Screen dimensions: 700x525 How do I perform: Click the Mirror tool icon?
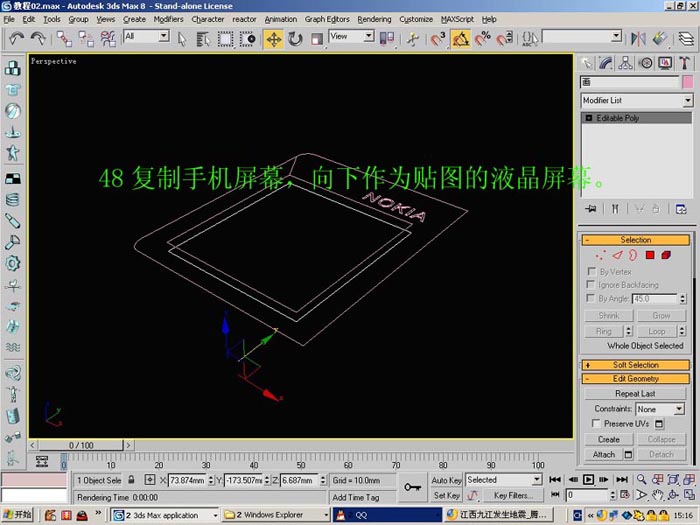pos(638,39)
